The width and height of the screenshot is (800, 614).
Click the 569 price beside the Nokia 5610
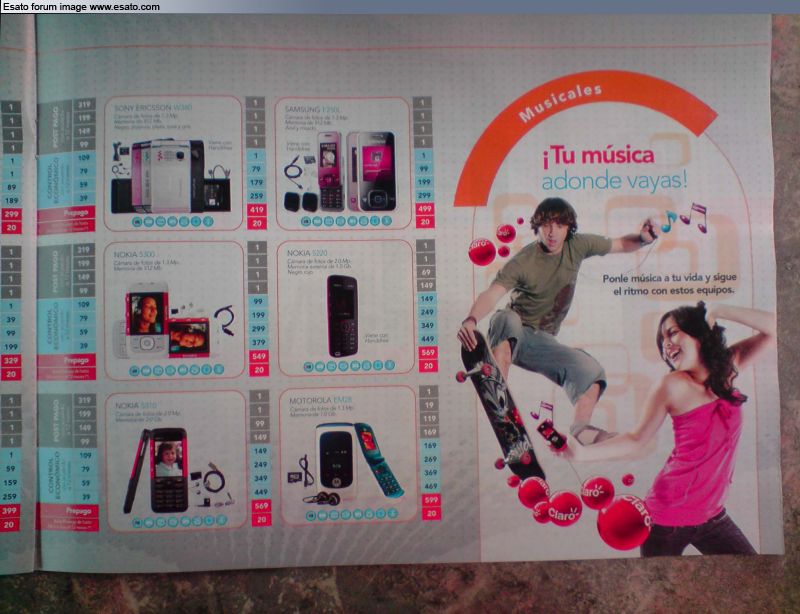tap(261, 505)
